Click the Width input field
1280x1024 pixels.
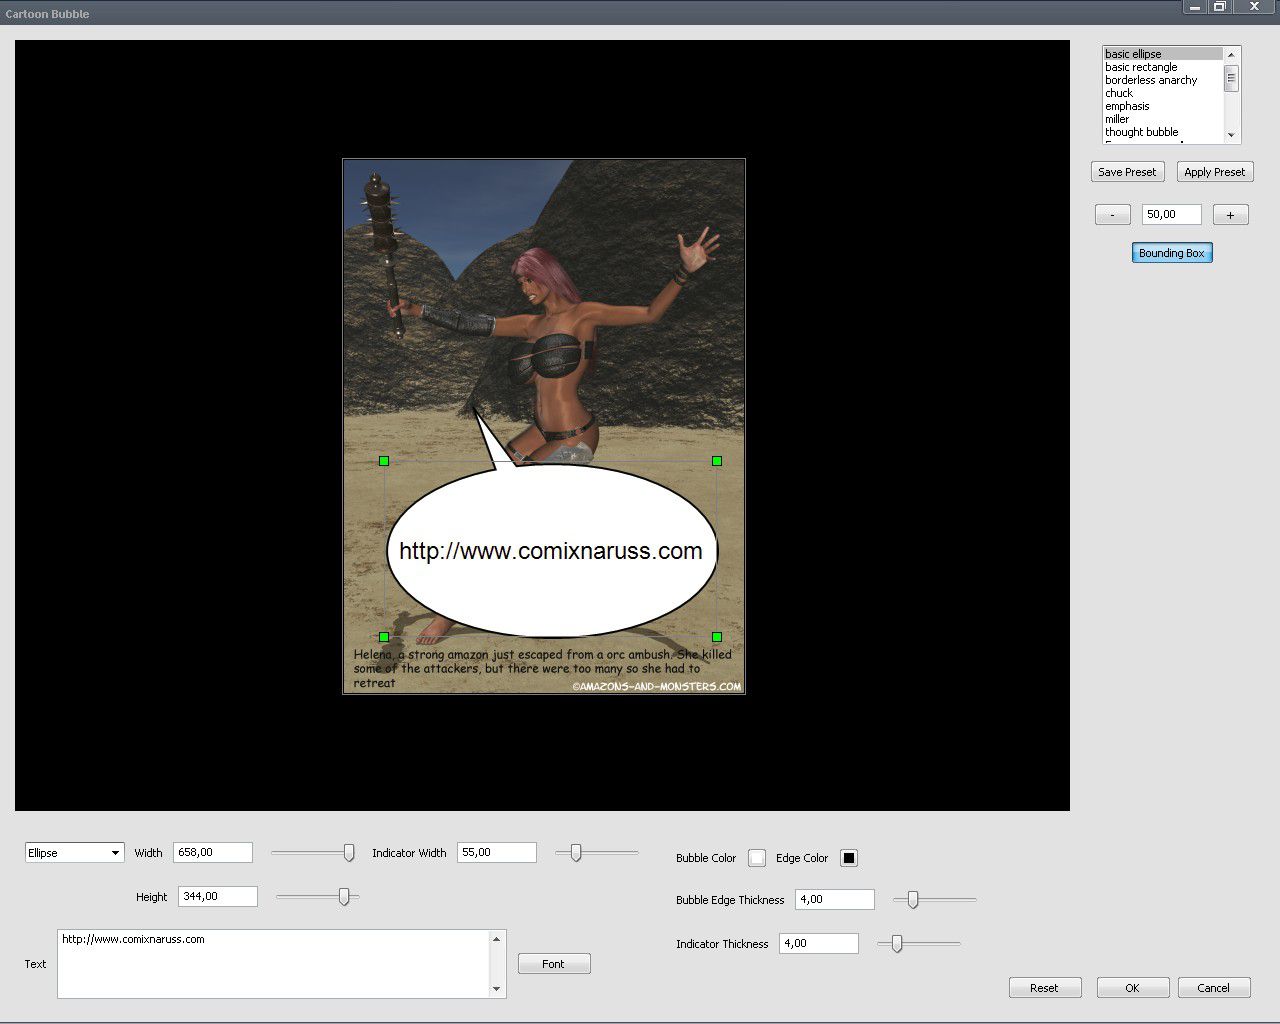click(213, 852)
